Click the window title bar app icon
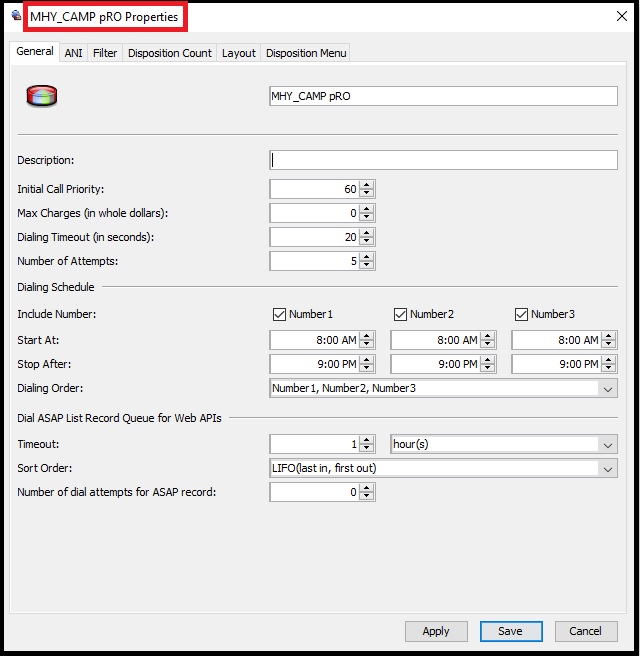This screenshot has width=640, height=656. pos(16,16)
